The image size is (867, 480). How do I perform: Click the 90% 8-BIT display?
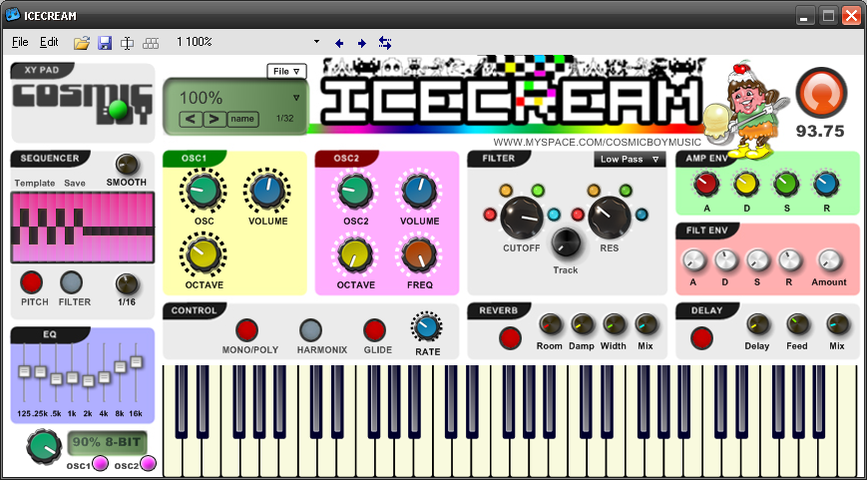pyautogui.click(x=107, y=442)
